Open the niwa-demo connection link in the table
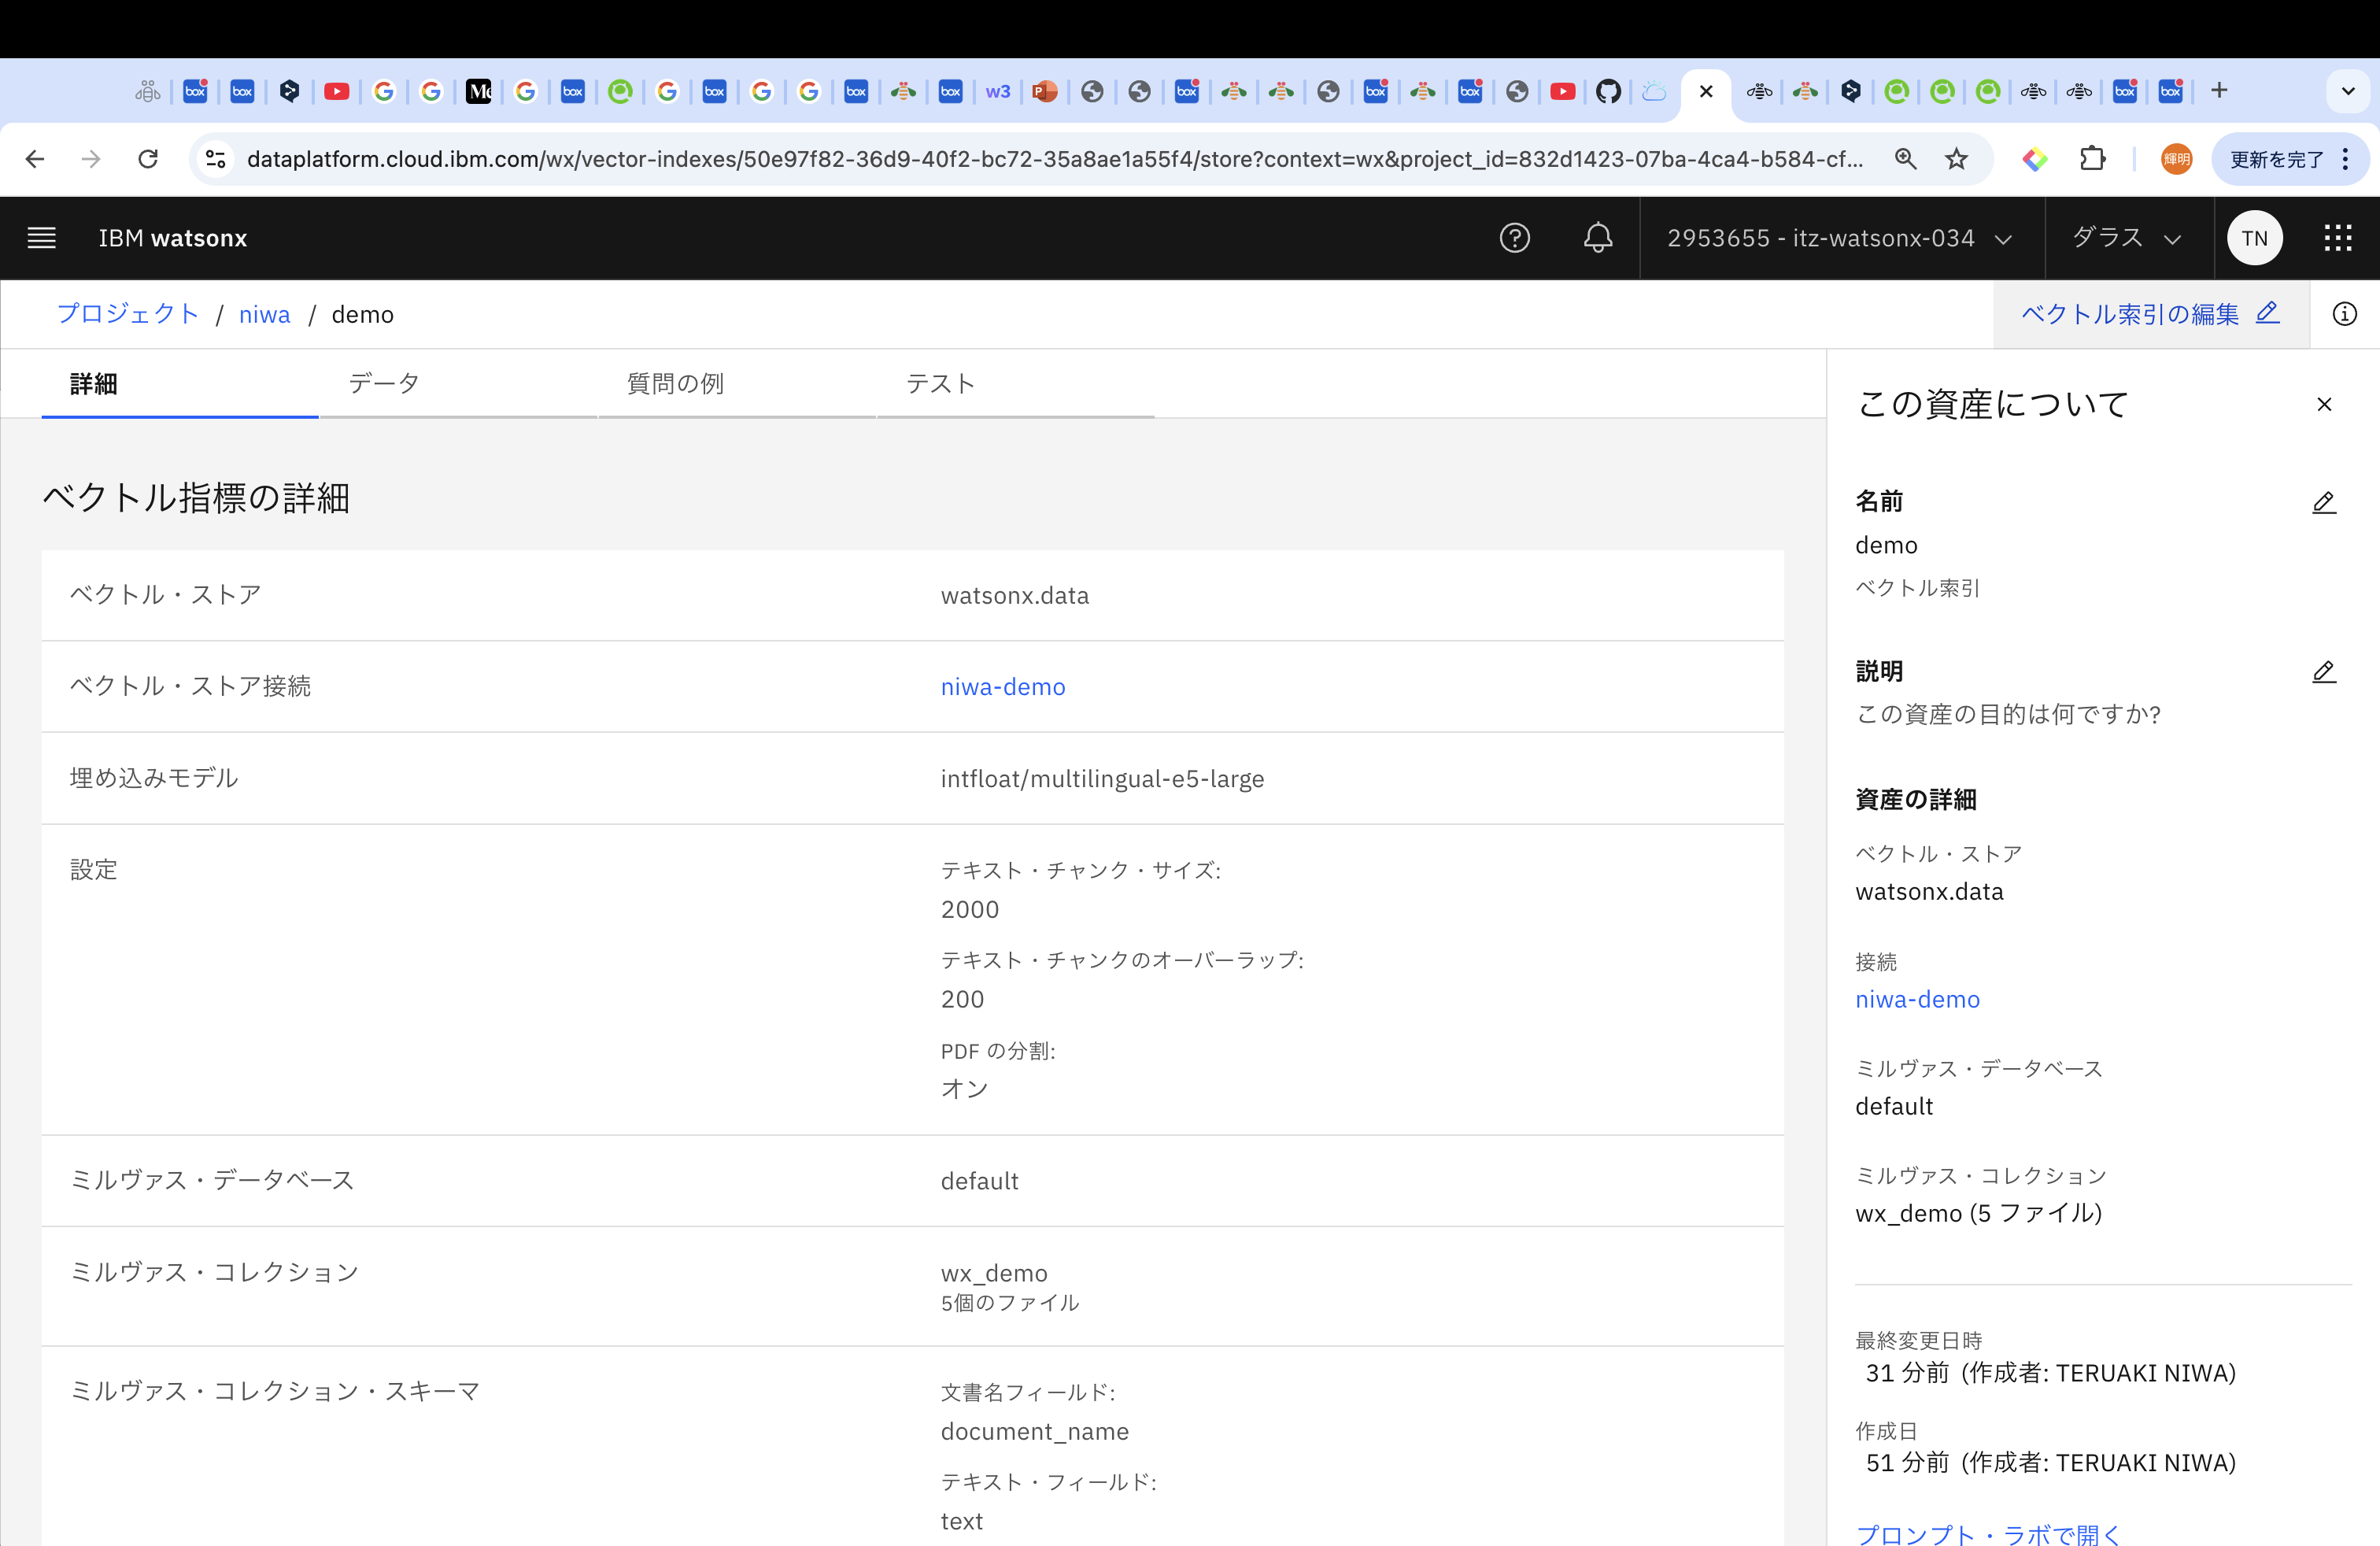The width and height of the screenshot is (2380, 1546). (1002, 687)
